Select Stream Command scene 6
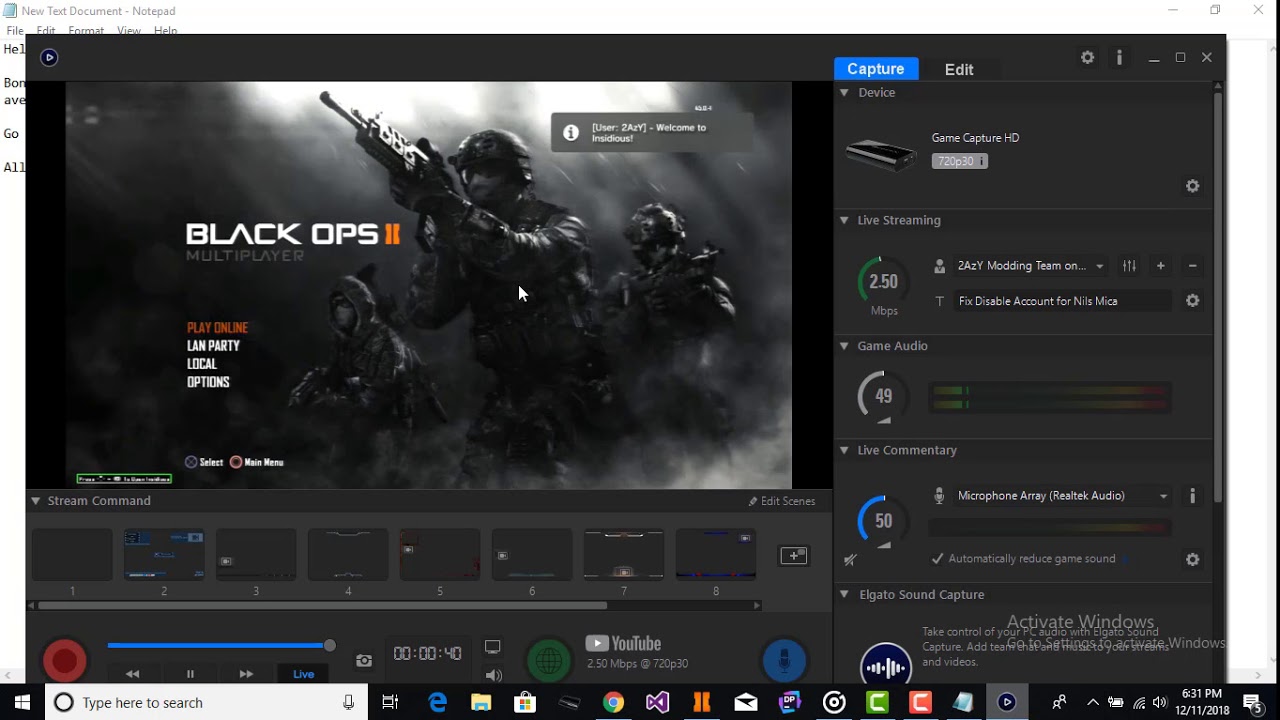 pos(532,555)
